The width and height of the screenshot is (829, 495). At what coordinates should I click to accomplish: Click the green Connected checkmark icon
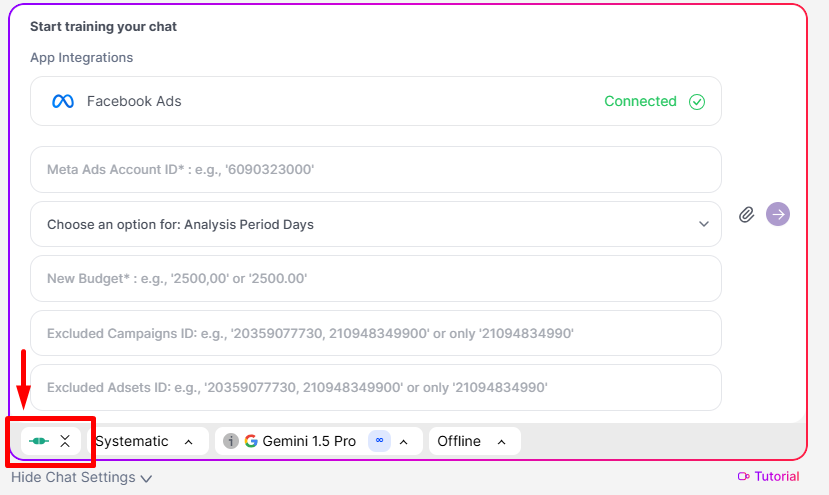(x=697, y=102)
